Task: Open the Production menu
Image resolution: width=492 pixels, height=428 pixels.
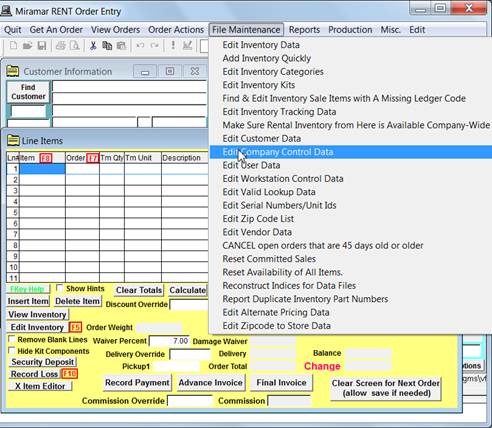Action: tap(350, 30)
